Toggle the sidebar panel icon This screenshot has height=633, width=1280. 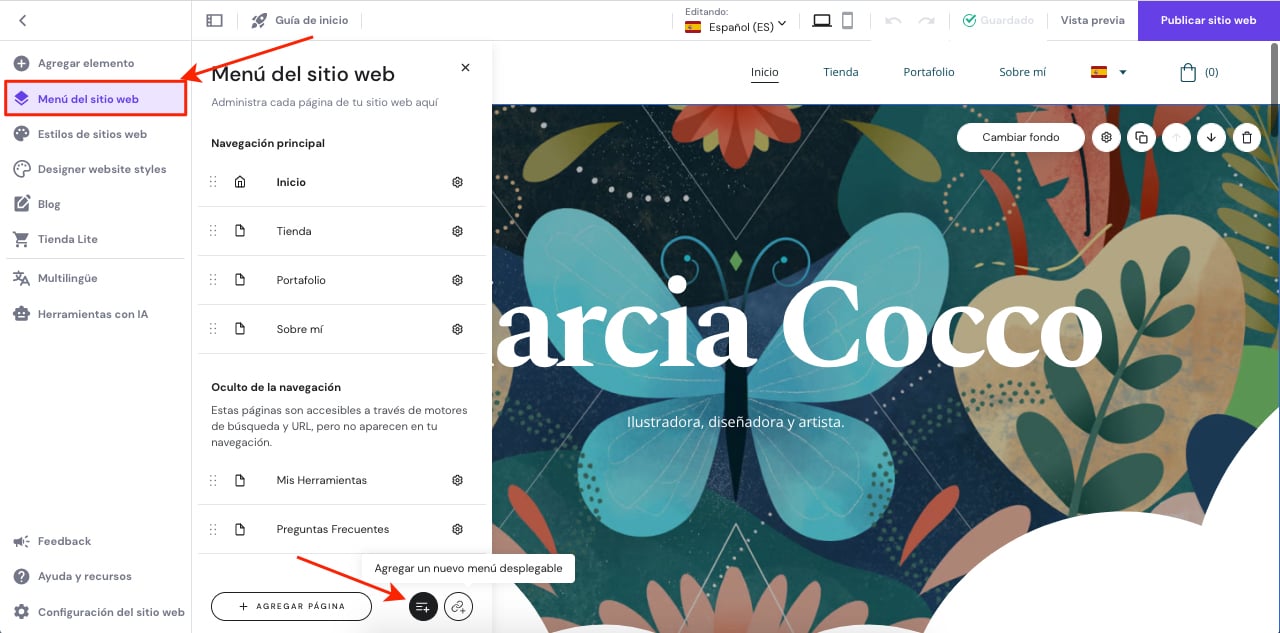click(x=214, y=20)
